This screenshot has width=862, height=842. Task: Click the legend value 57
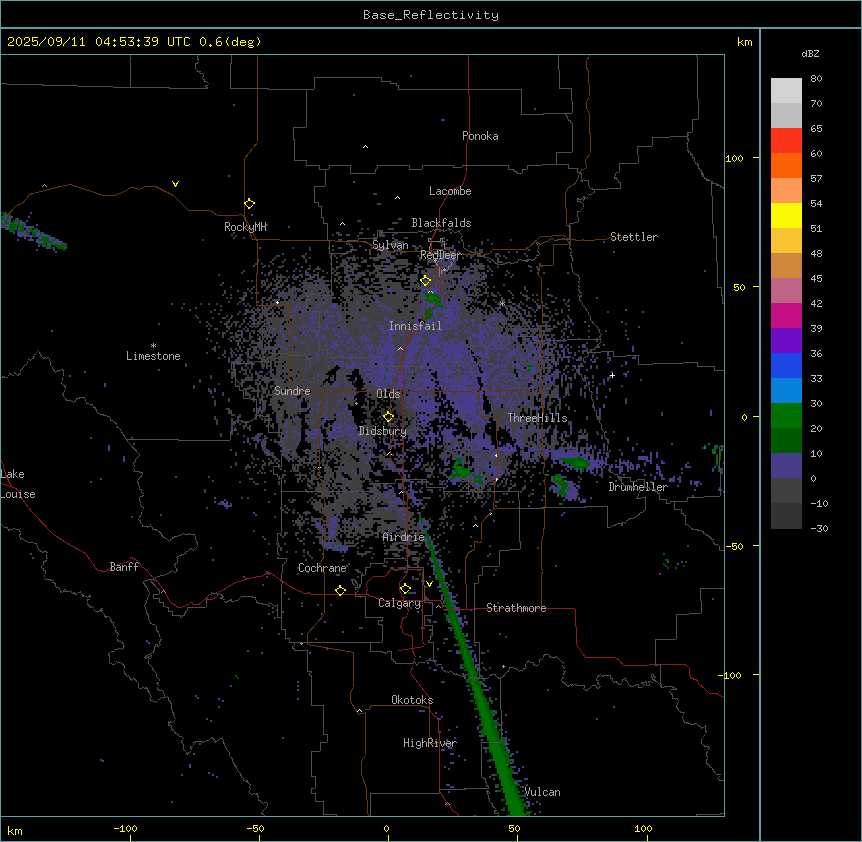pos(816,179)
